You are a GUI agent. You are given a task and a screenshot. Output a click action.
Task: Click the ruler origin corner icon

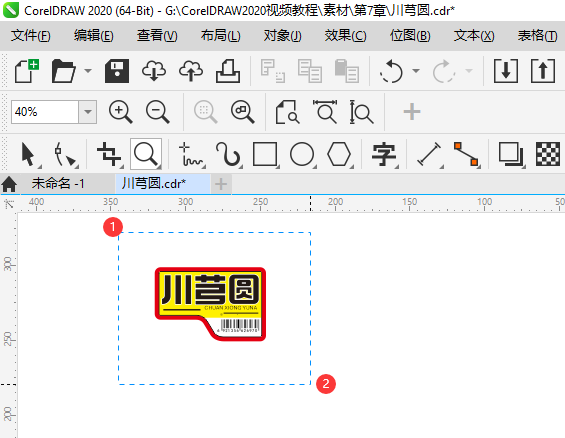tap(9, 204)
